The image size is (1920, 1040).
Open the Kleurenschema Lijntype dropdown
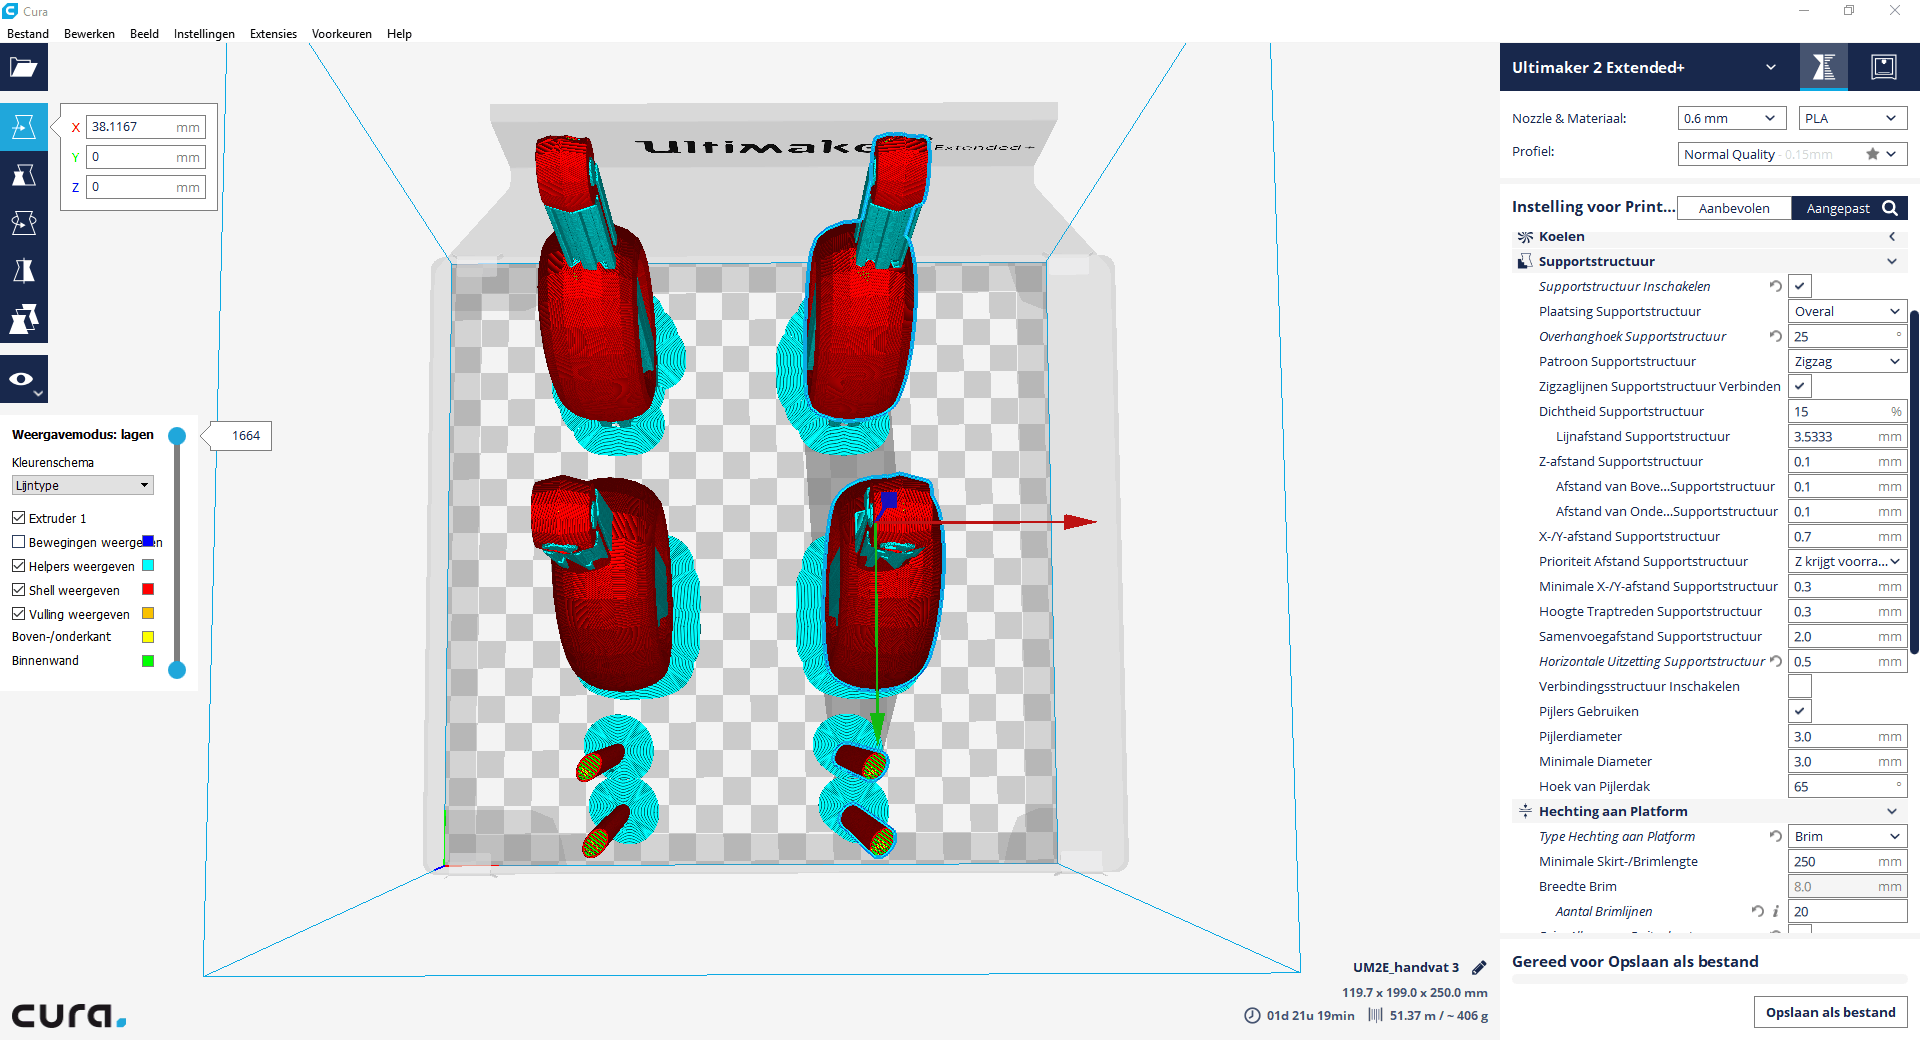pos(82,485)
